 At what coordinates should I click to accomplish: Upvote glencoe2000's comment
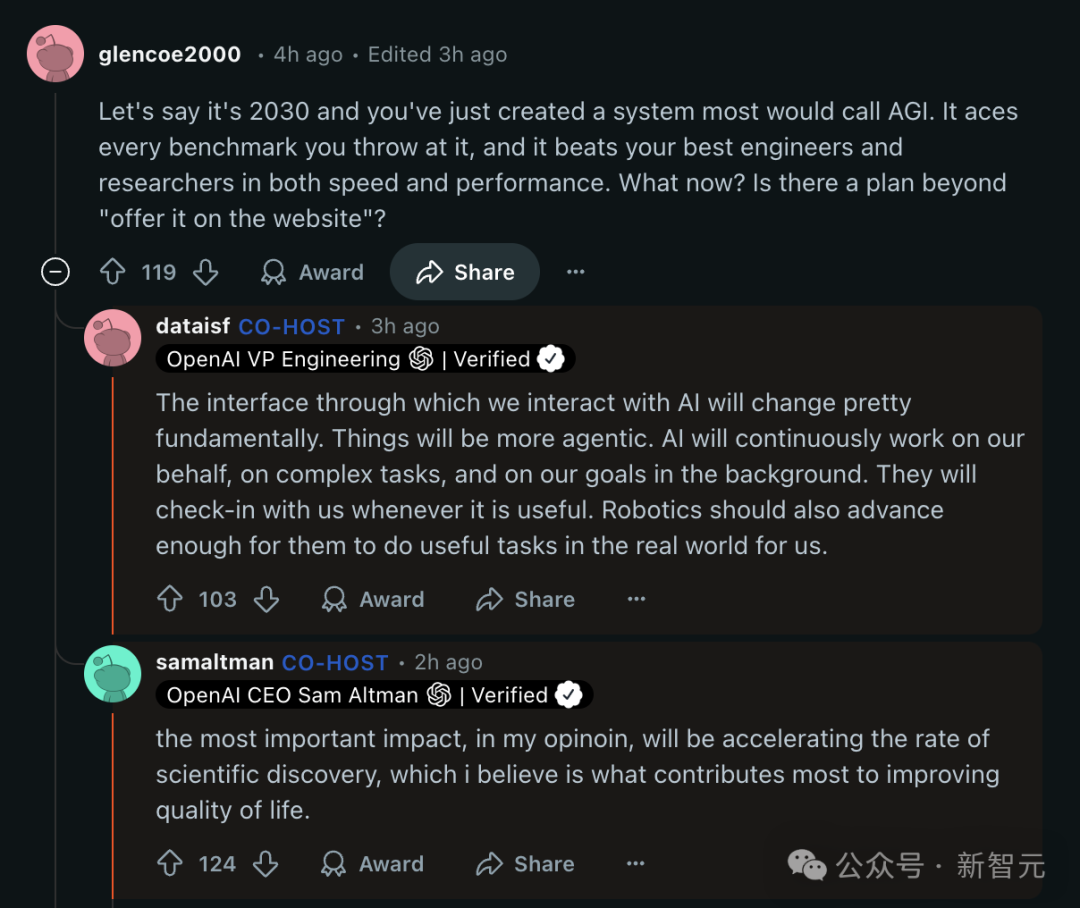[x=112, y=272]
